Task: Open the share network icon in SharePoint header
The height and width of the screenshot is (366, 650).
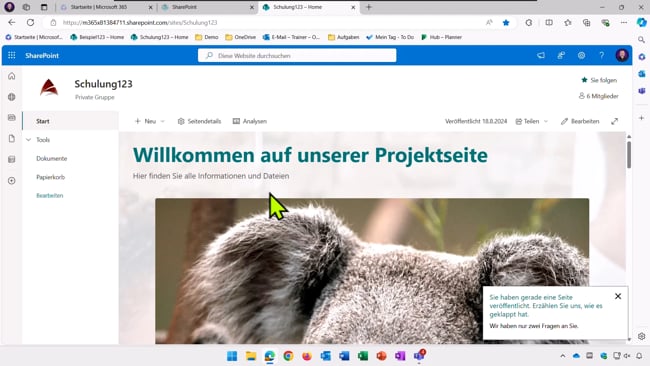Action: tap(561, 55)
